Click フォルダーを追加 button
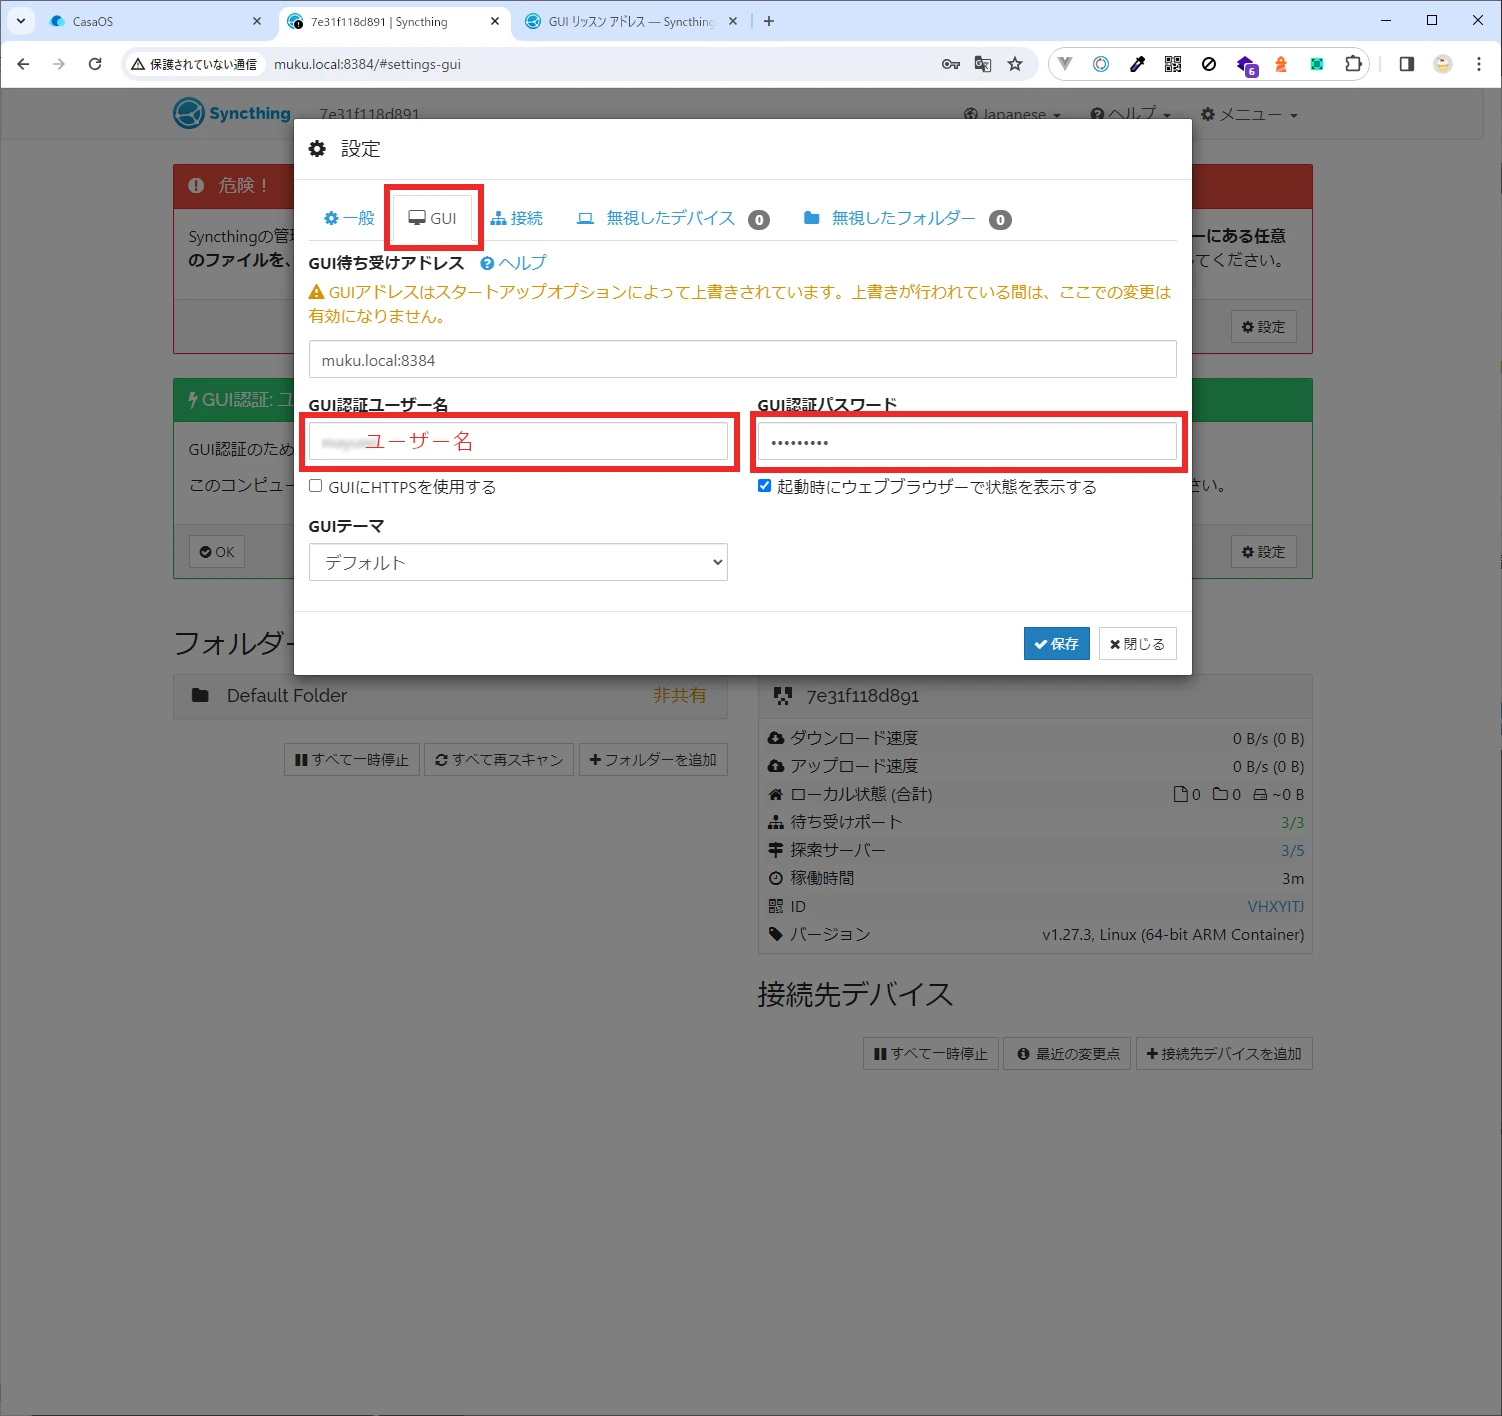This screenshot has width=1502, height=1416. pos(653,760)
